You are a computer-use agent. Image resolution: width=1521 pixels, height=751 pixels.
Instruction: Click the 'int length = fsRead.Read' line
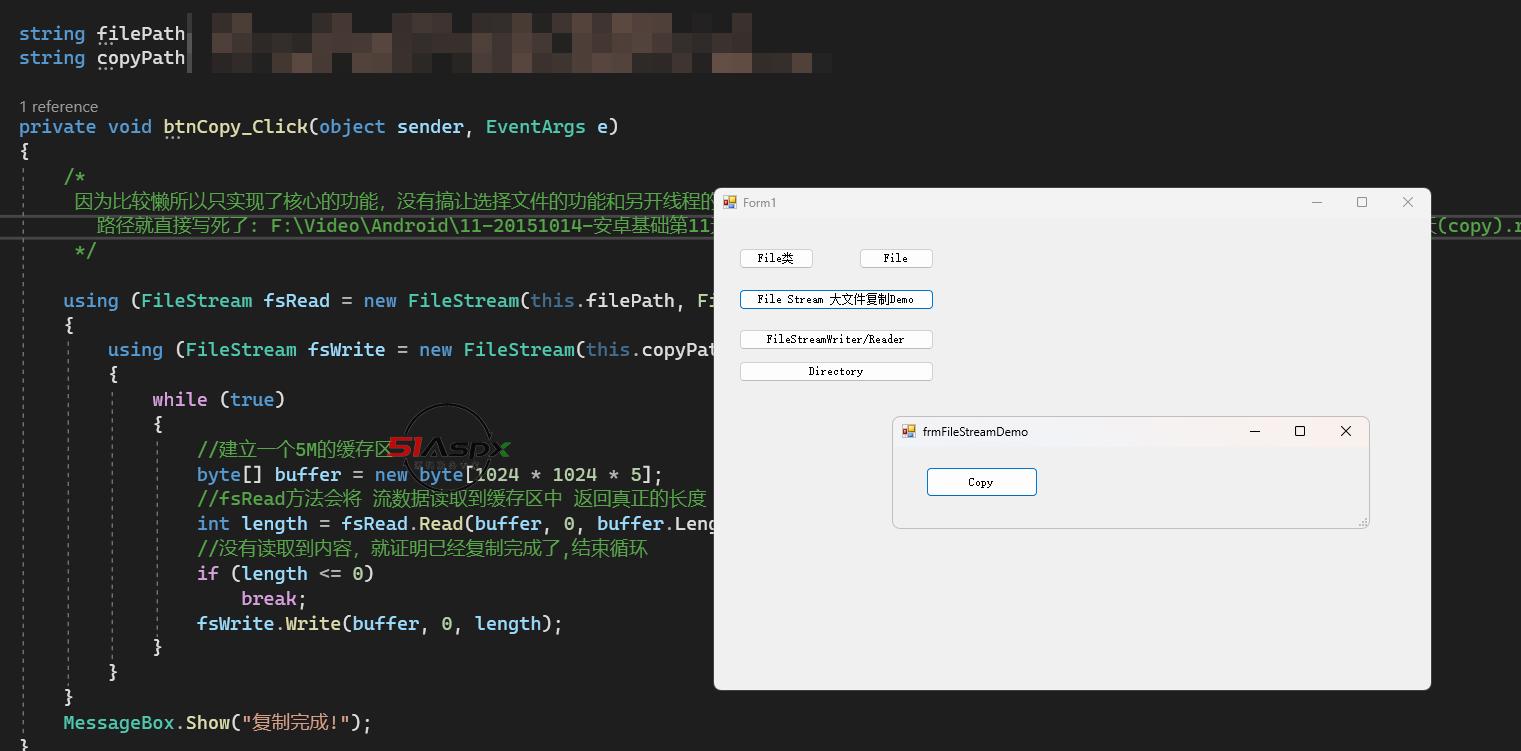[455, 523]
